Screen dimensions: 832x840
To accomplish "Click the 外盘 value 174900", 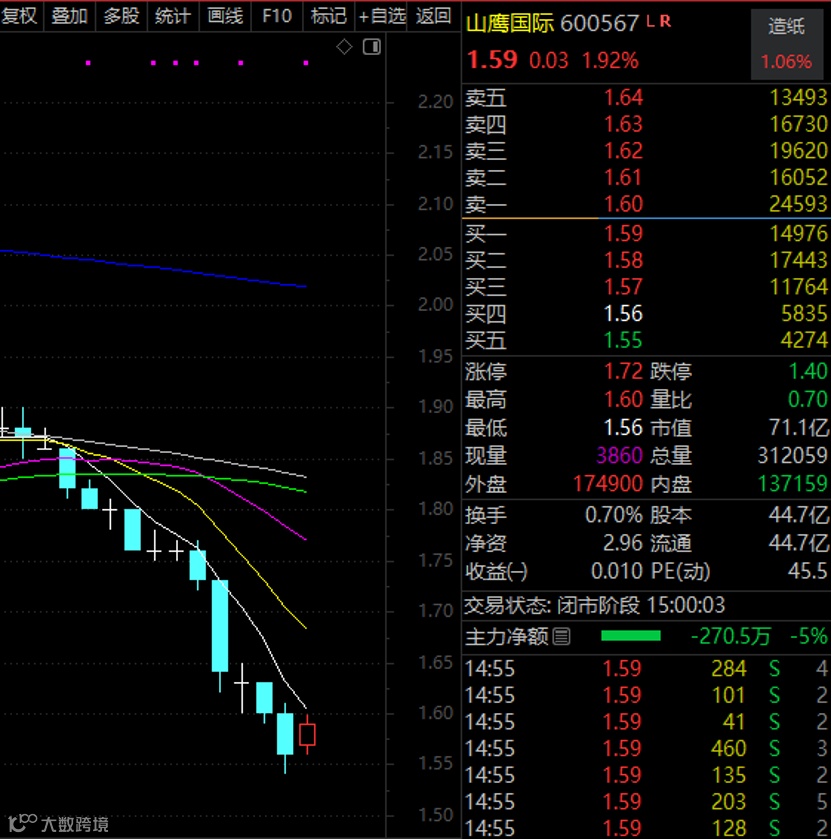I will [x=608, y=484].
